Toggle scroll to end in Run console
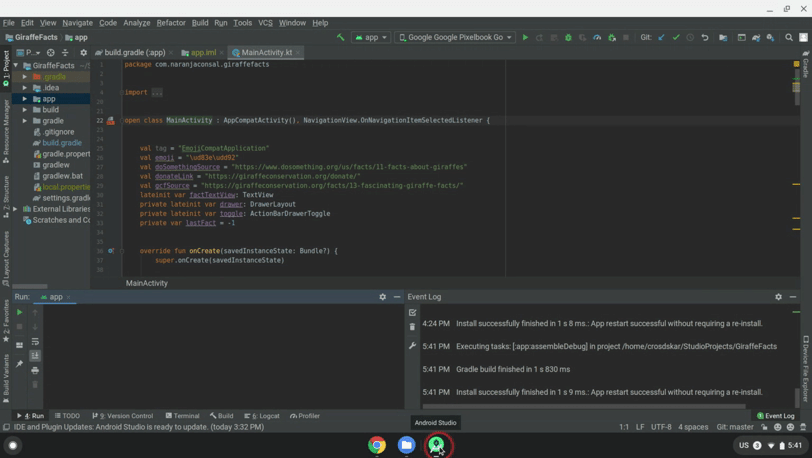 35,356
